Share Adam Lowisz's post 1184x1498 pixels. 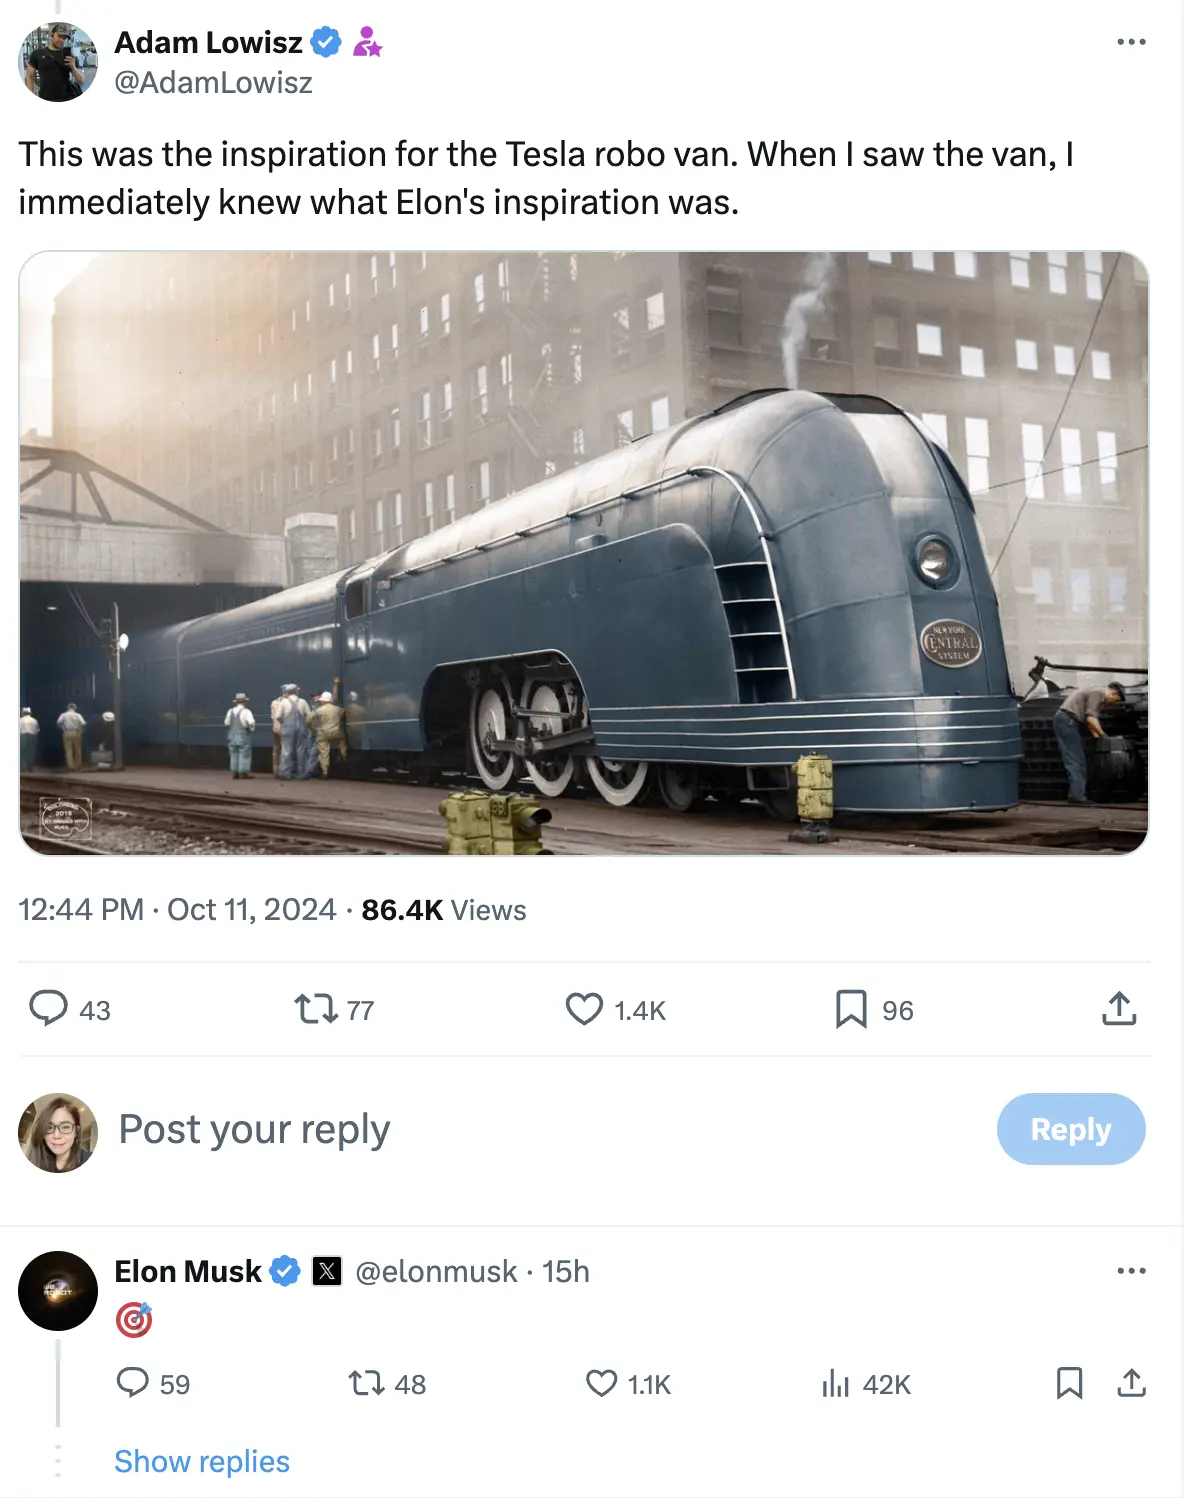point(1119,1009)
